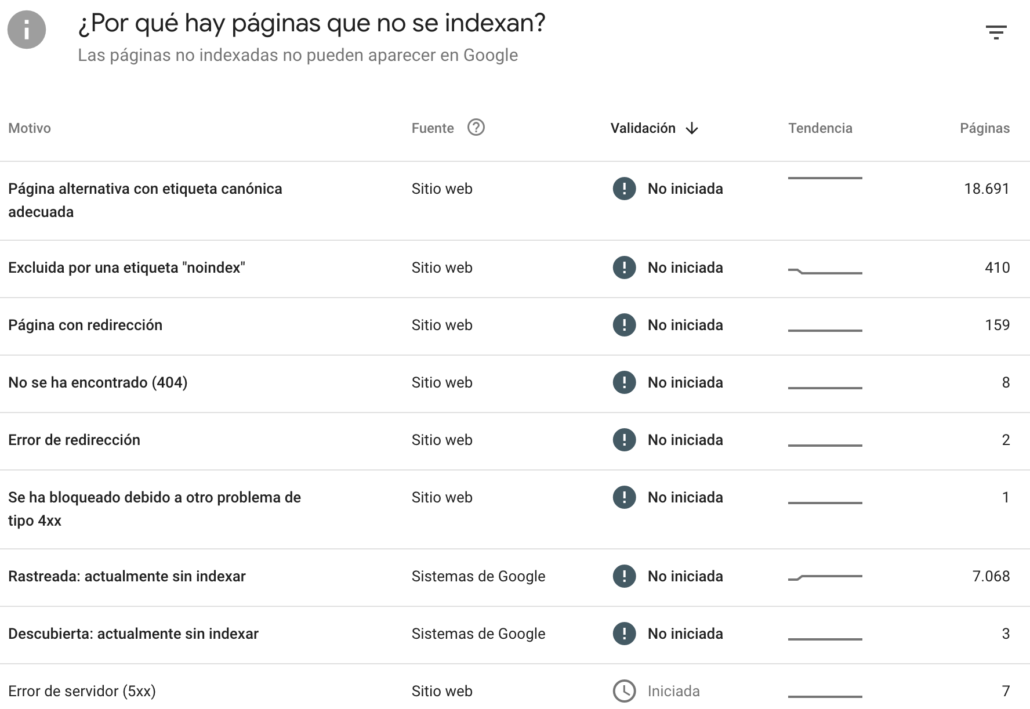
Task: Click the info icon beside the heading
Action: click(x=27, y=32)
